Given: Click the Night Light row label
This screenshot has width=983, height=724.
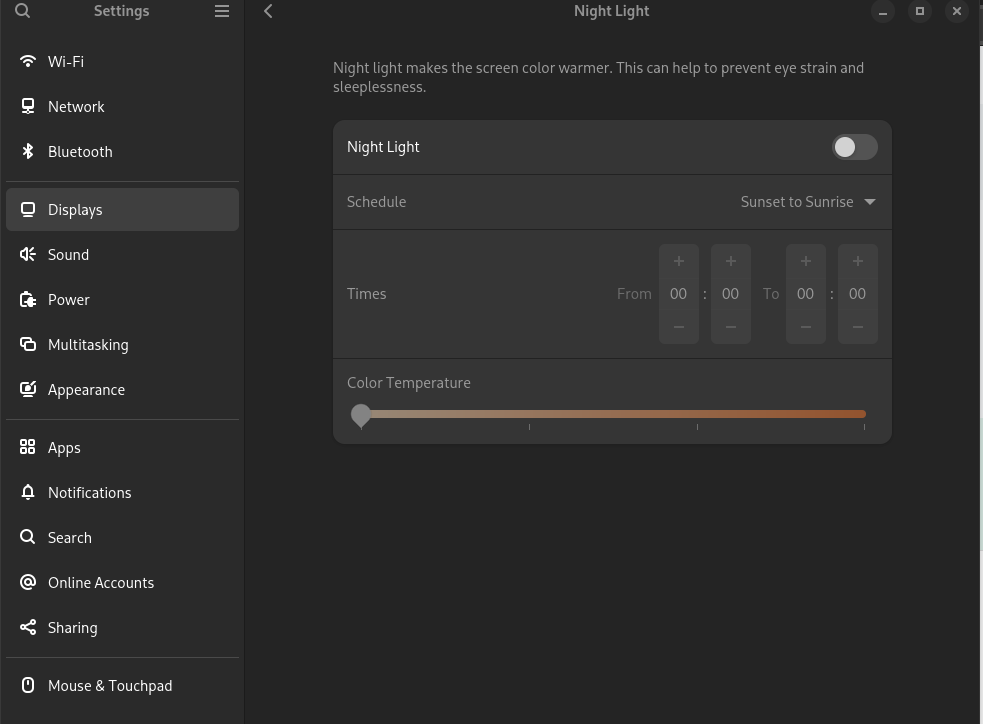Looking at the screenshot, I should (383, 147).
